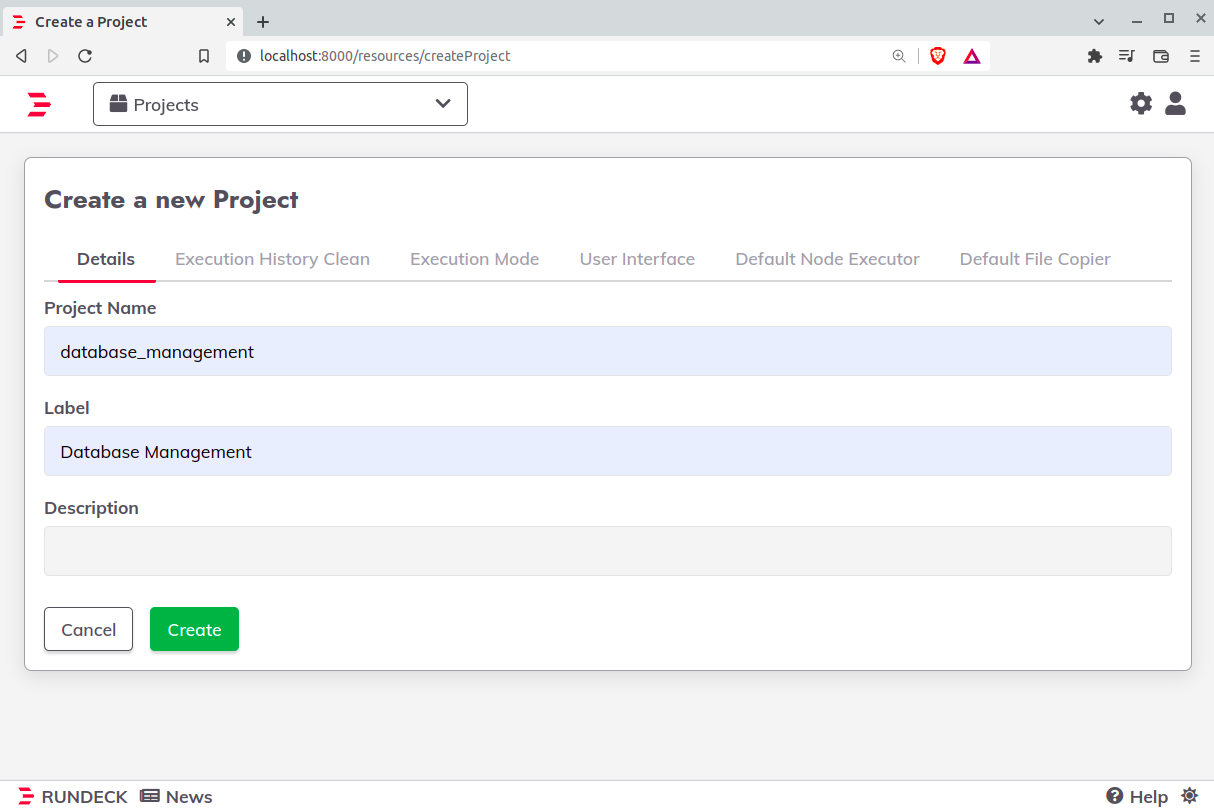Expand the Projects dropdown selector
Screen dimensions: 1214x808
pyautogui.click(x=280, y=104)
